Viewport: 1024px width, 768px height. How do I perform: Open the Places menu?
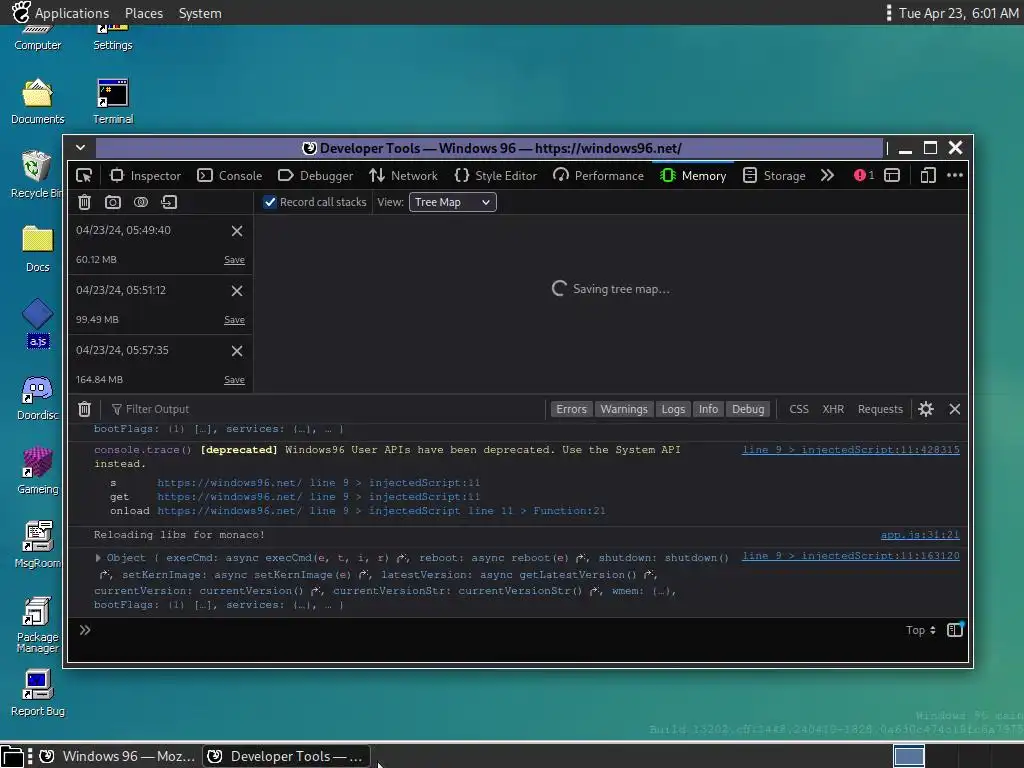coord(144,13)
